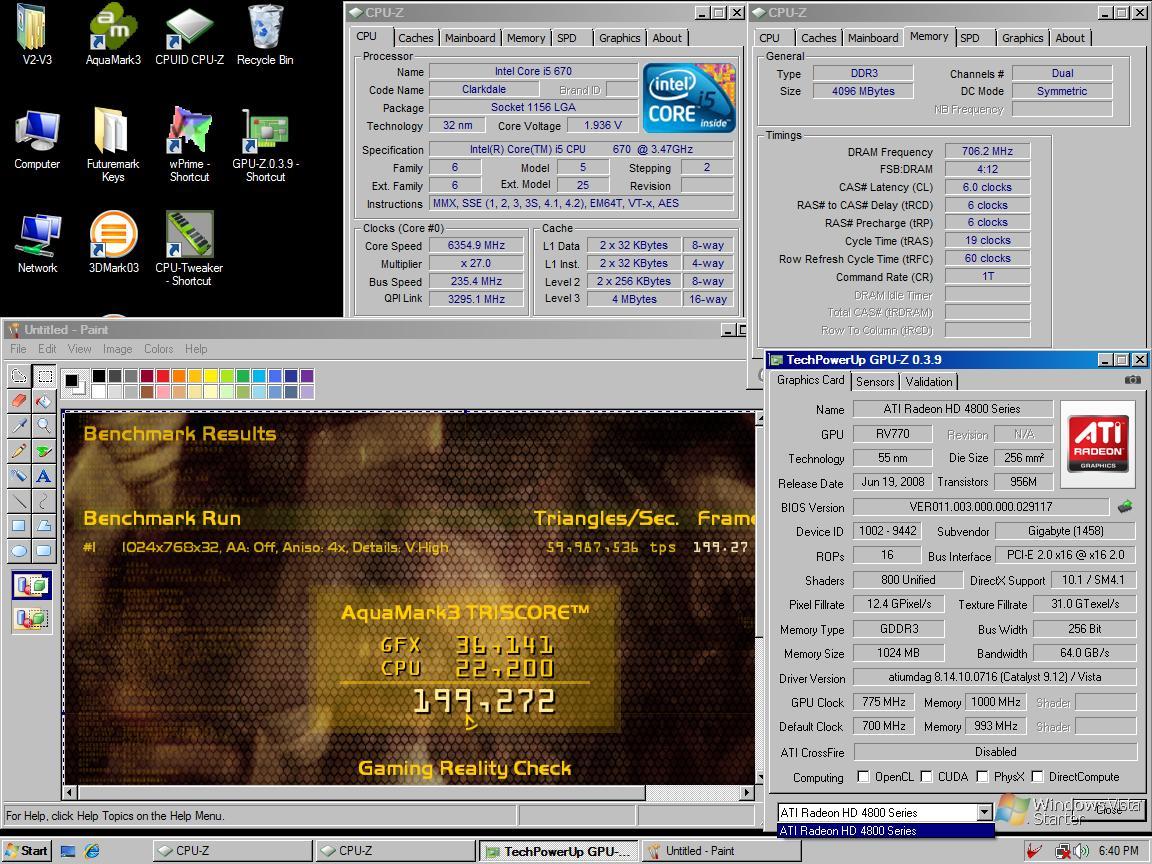Pick the yellow color swatch in Paint palette
The height and width of the screenshot is (864, 1152).
point(211,376)
